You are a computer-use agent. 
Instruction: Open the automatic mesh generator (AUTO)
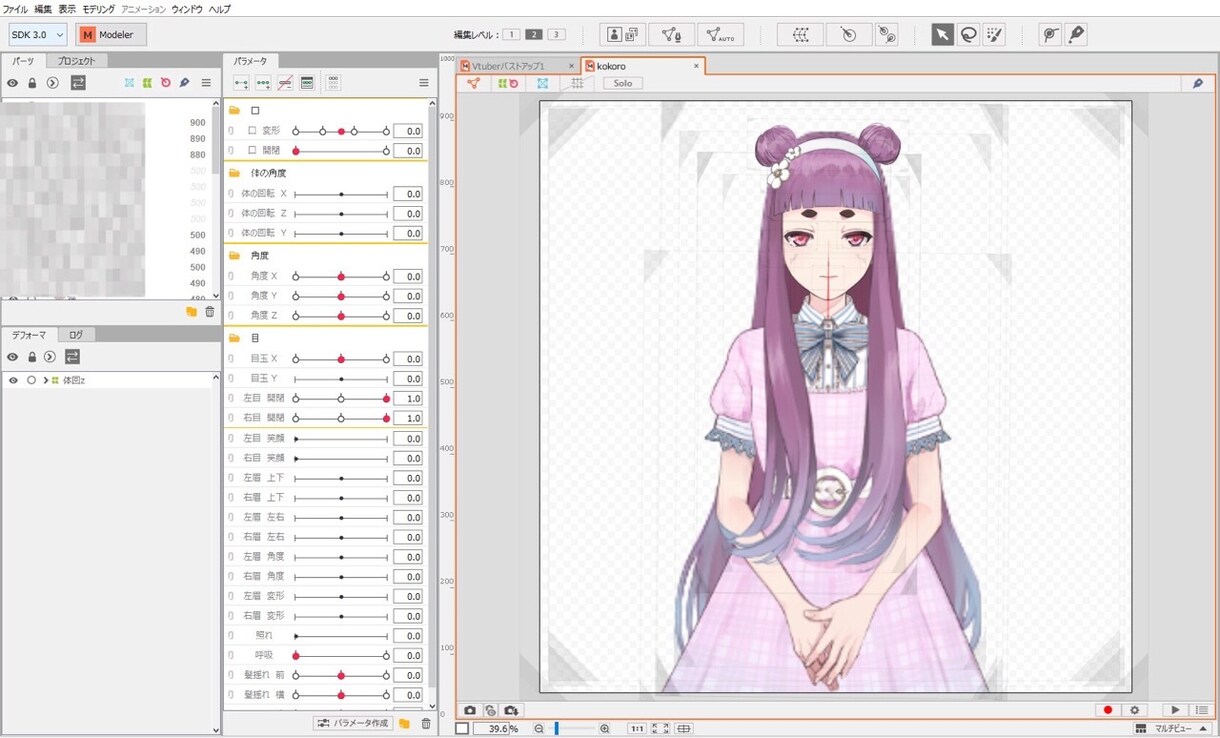point(720,35)
